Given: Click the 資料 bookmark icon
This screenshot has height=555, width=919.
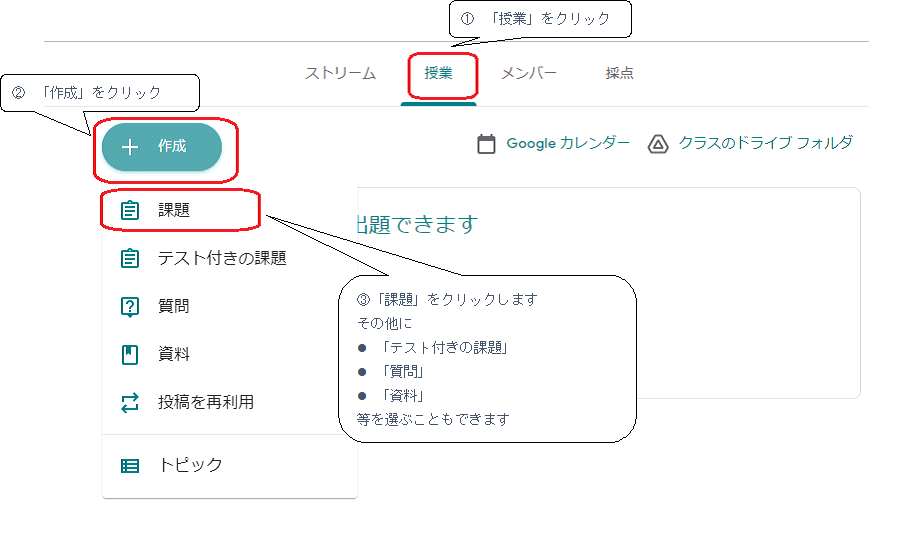Looking at the screenshot, I should tap(130, 355).
